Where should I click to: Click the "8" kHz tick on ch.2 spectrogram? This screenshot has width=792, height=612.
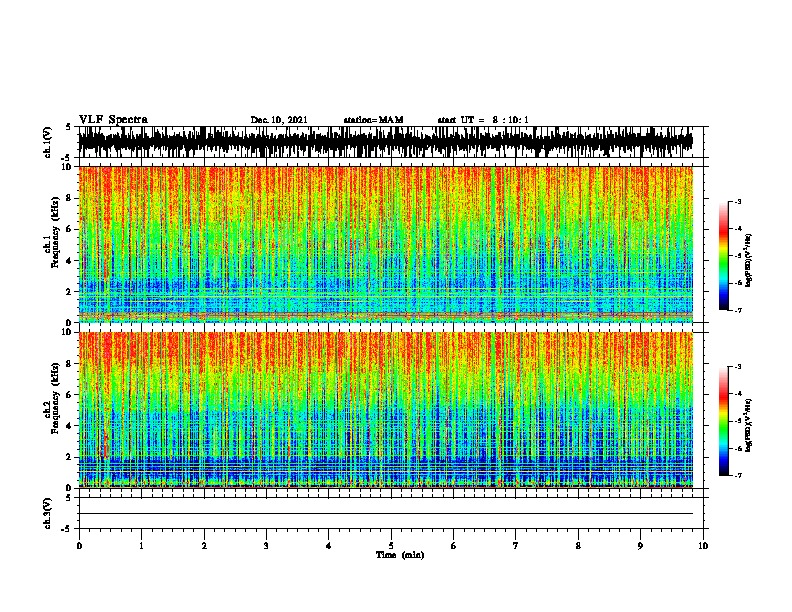(x=70, y=364)
